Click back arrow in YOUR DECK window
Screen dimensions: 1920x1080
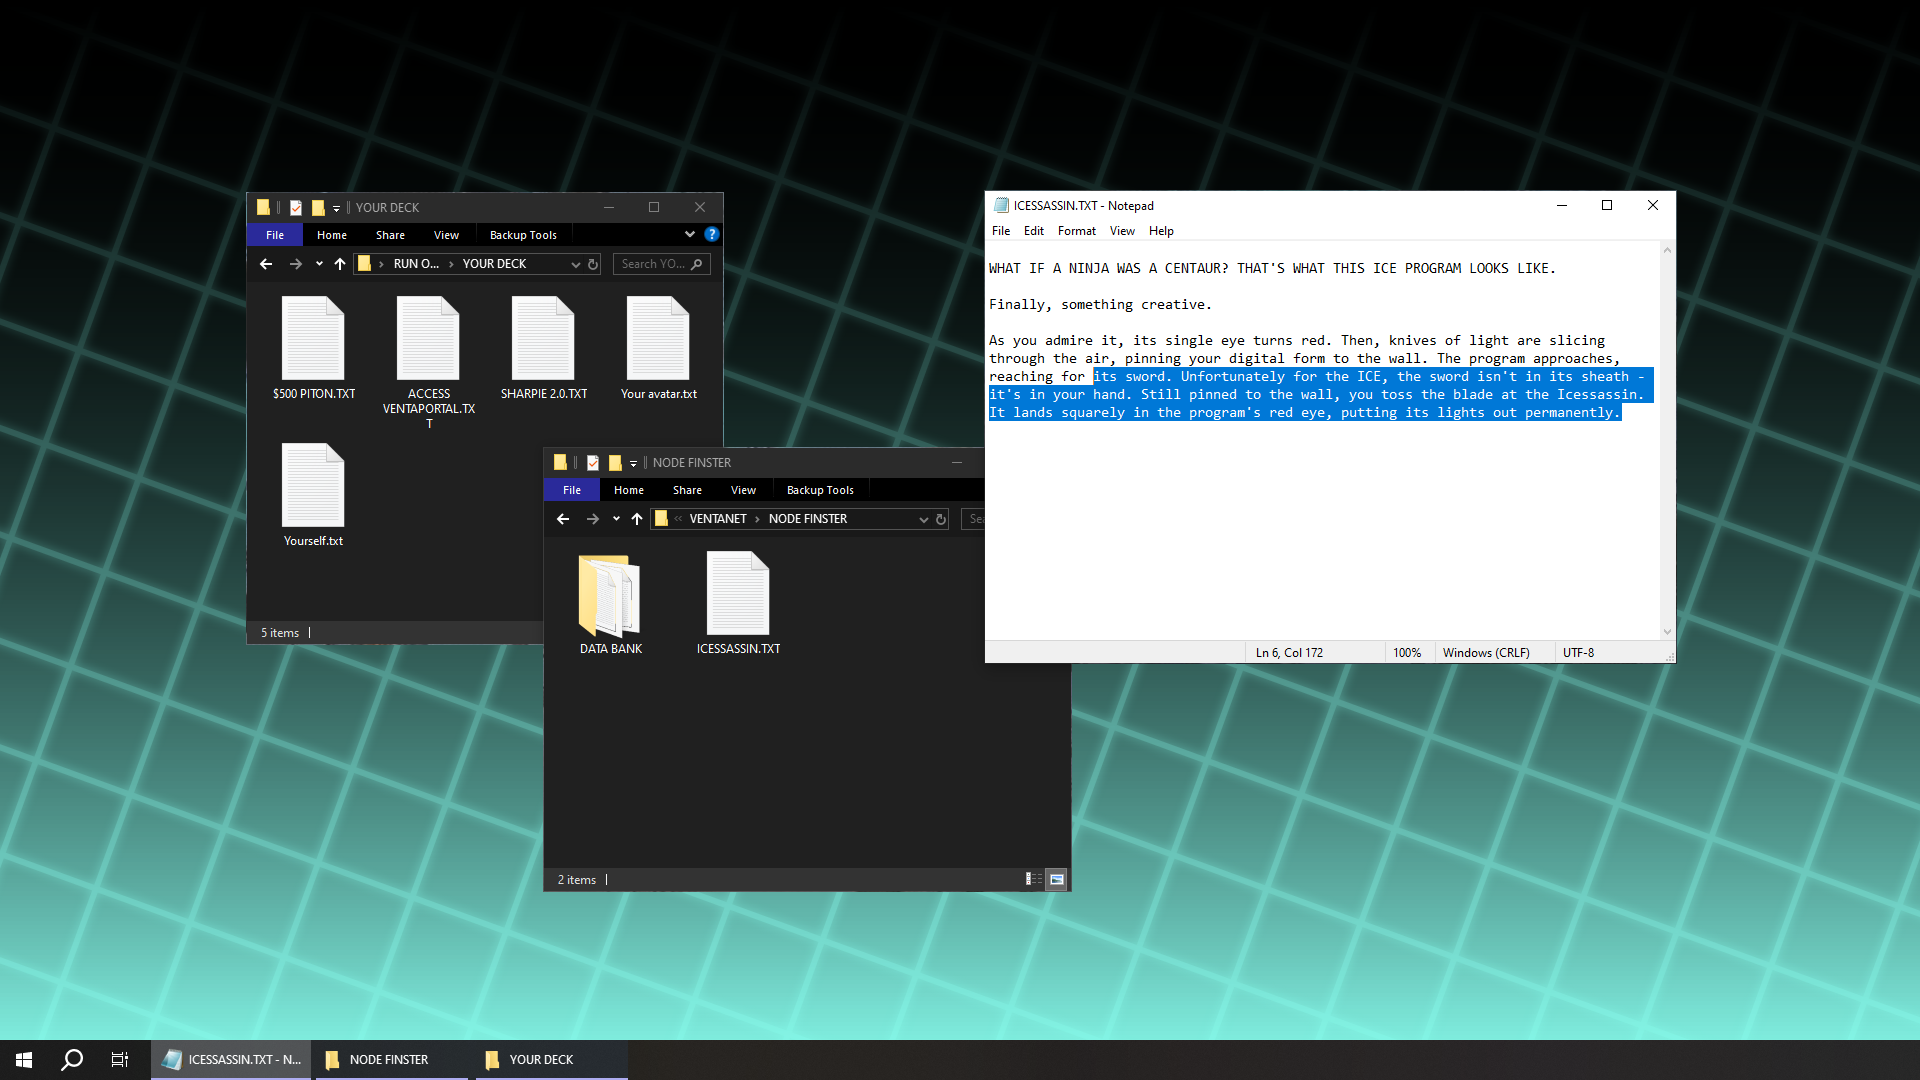(266, 264)
